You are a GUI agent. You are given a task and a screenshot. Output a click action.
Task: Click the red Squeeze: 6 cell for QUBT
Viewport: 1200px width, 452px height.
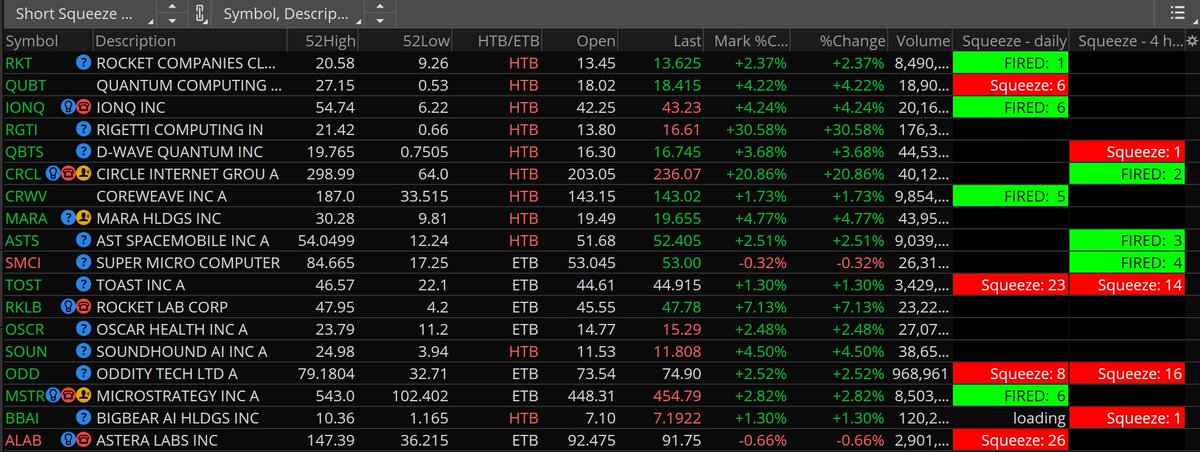1011,85
